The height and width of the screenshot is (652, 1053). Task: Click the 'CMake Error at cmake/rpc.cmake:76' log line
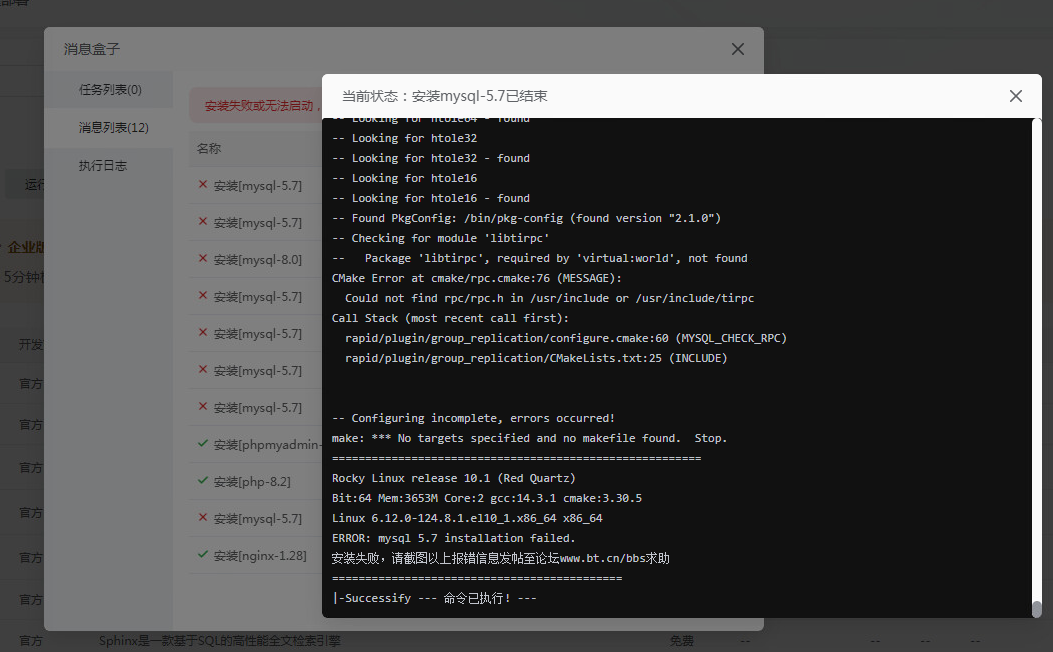coord(477,278)
